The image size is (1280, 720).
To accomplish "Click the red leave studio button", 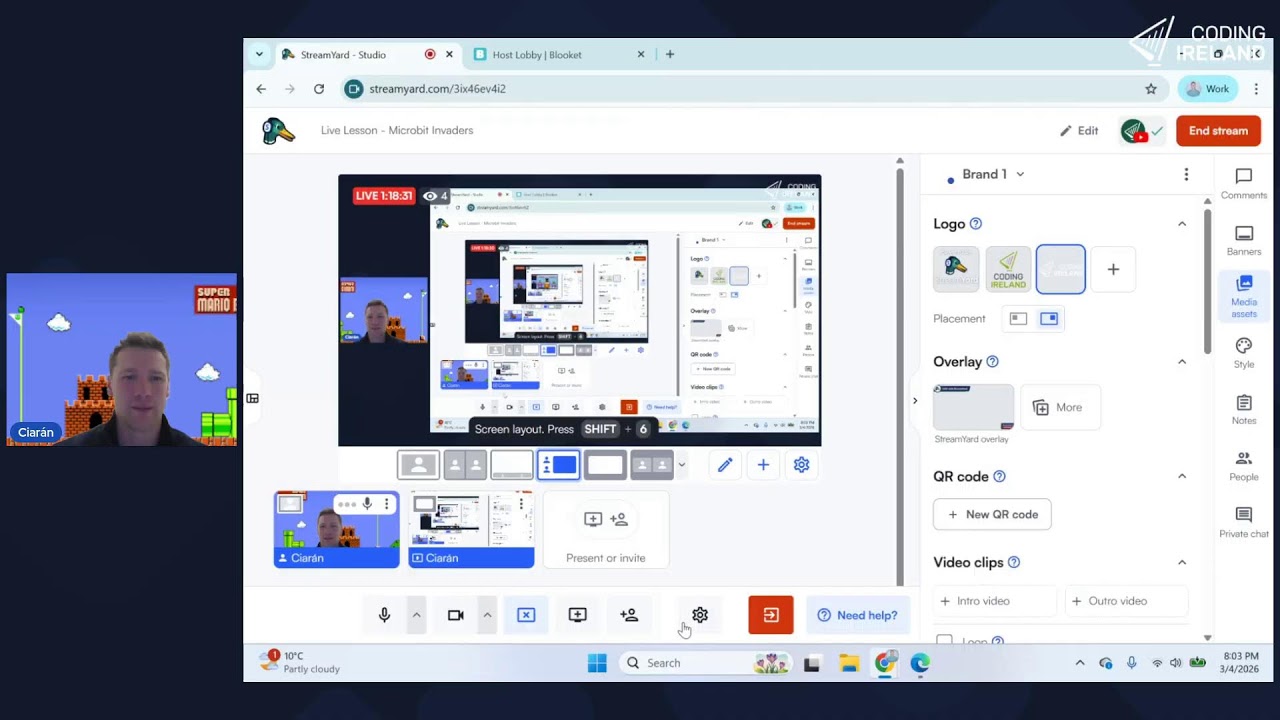I will point(771,615).
